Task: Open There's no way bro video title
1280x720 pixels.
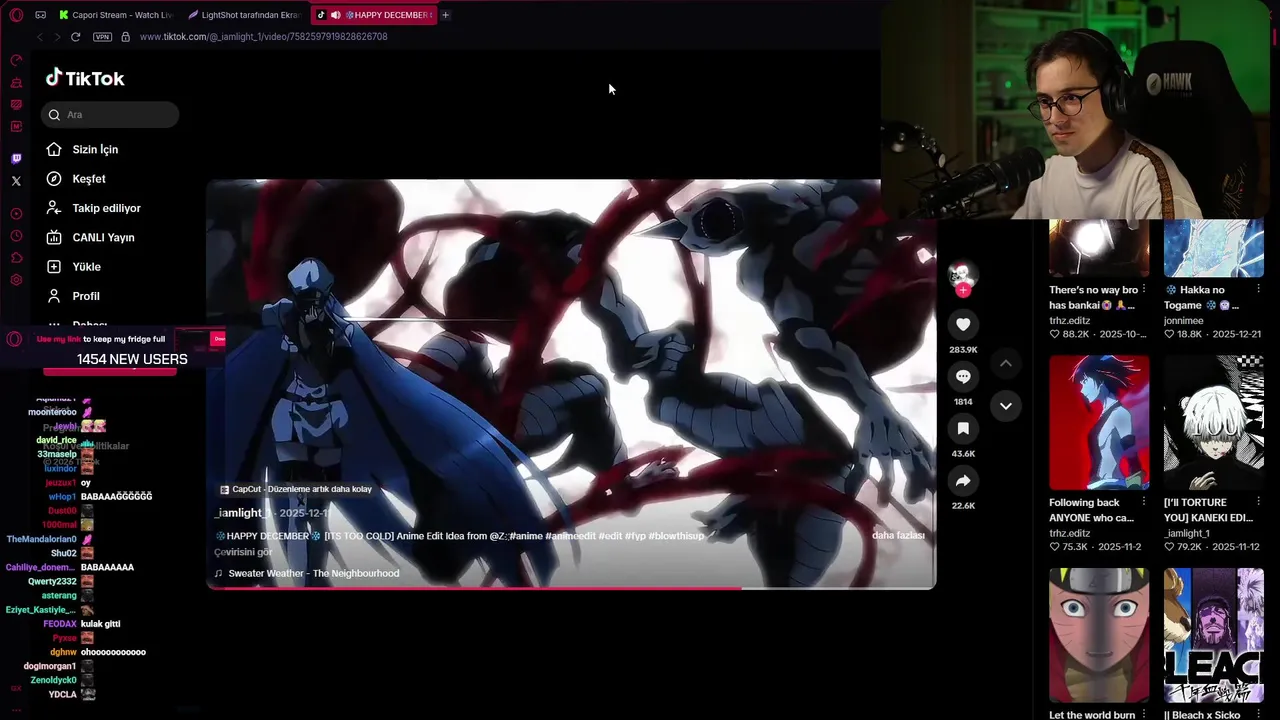Action: (x=1093, y=297)
